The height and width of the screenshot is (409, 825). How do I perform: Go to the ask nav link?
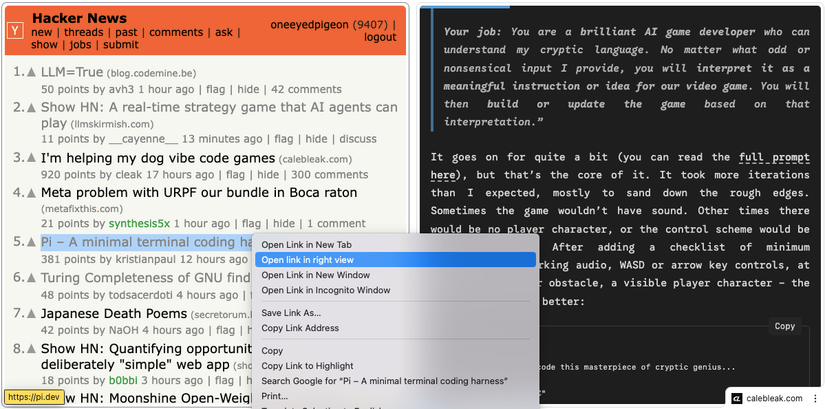224,32
